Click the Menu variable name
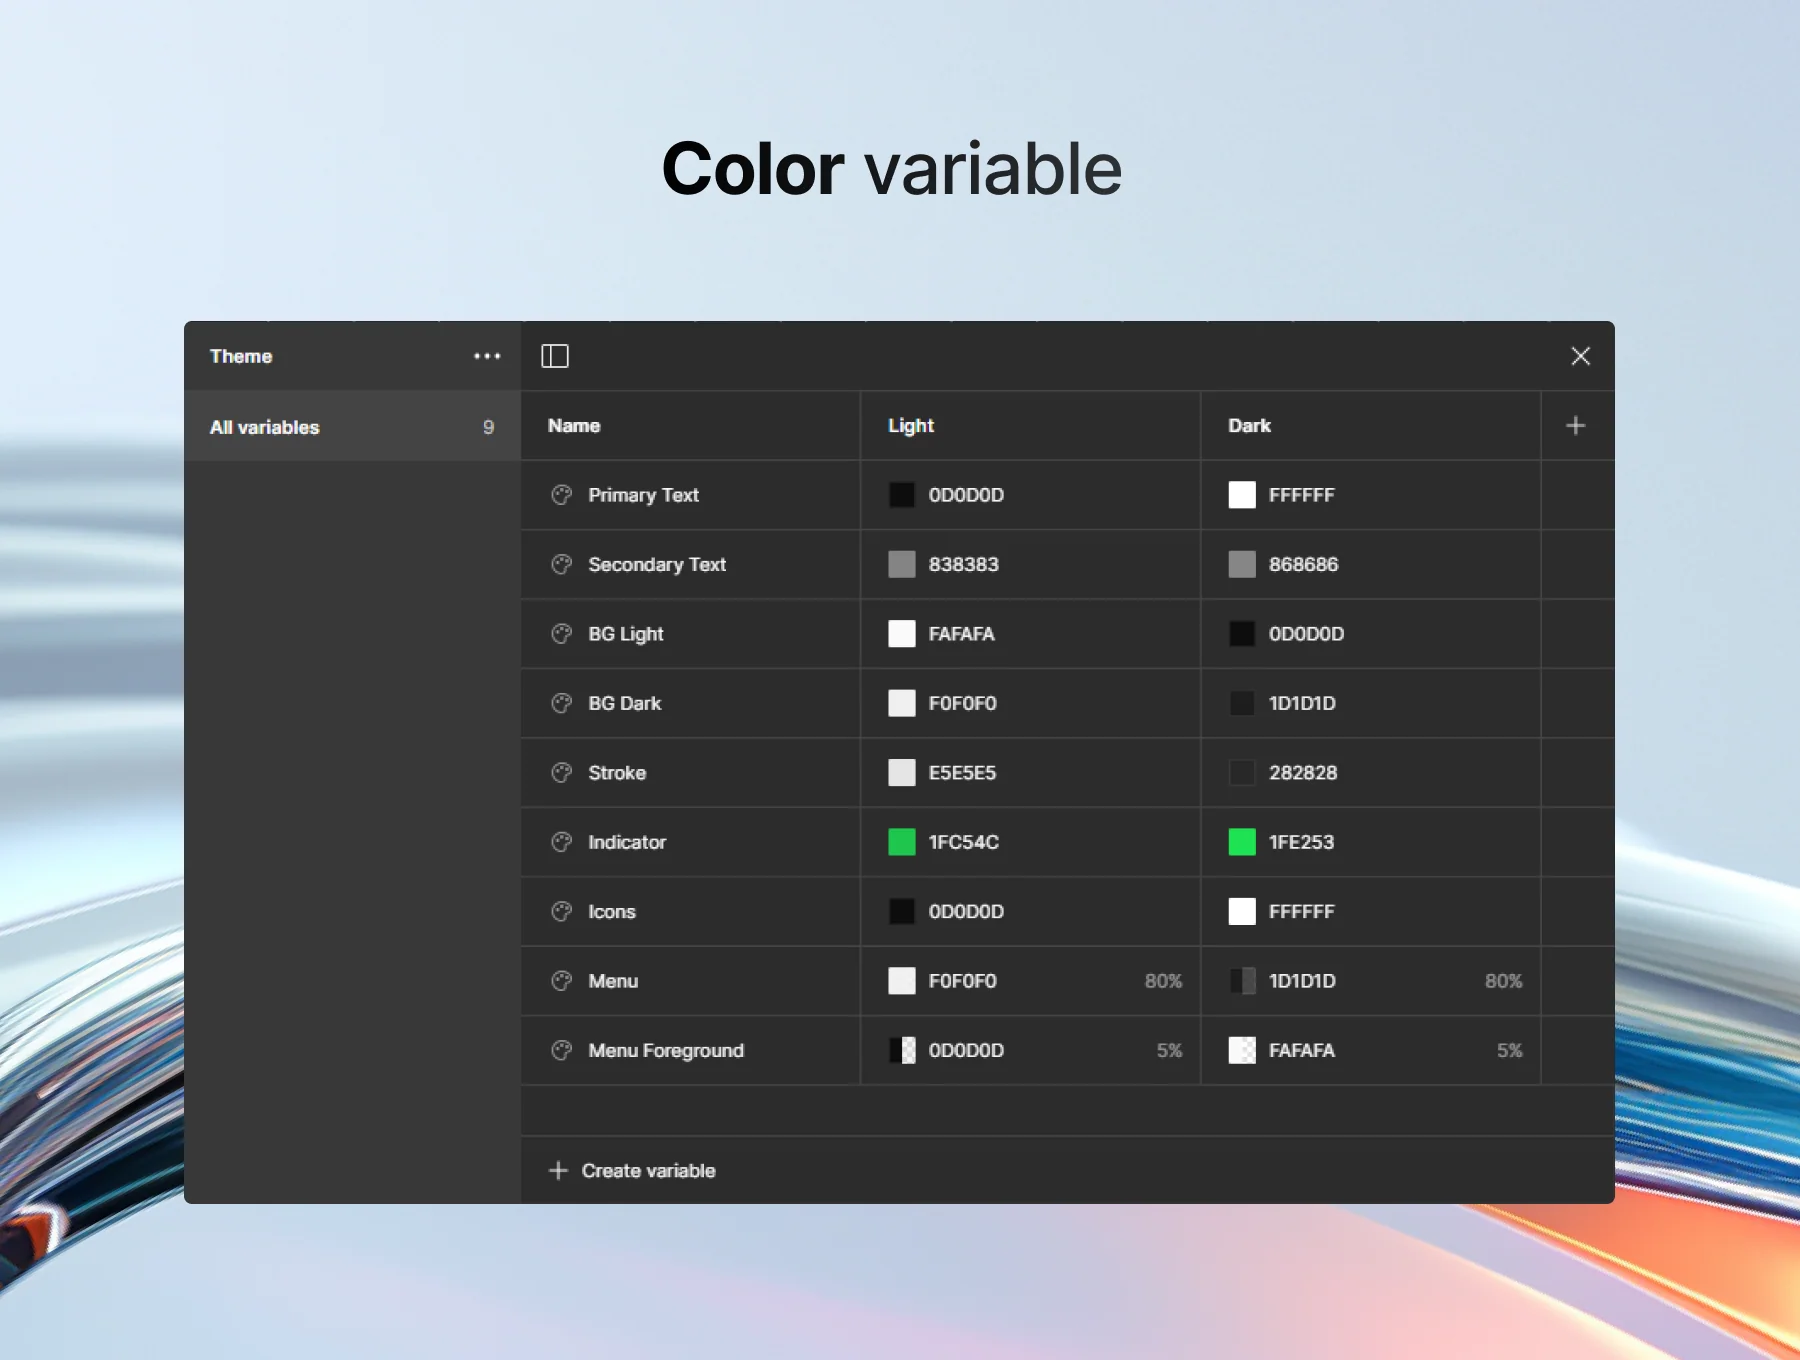The image size is (1800, 1360). point(613,981)
